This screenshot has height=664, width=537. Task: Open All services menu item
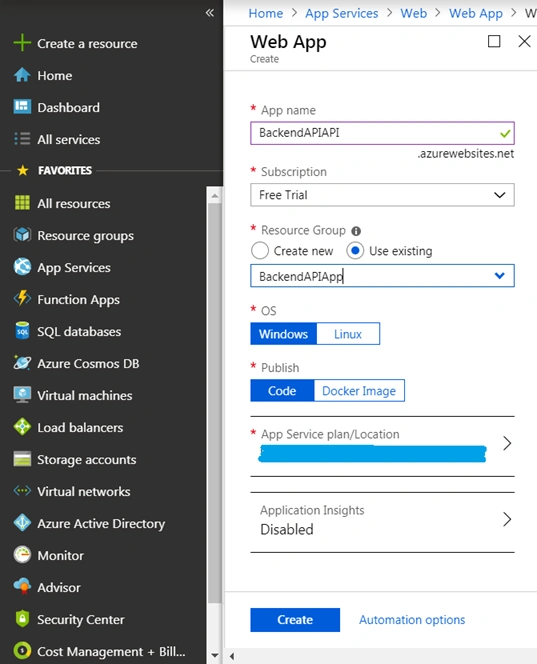[x=69, y=139]
